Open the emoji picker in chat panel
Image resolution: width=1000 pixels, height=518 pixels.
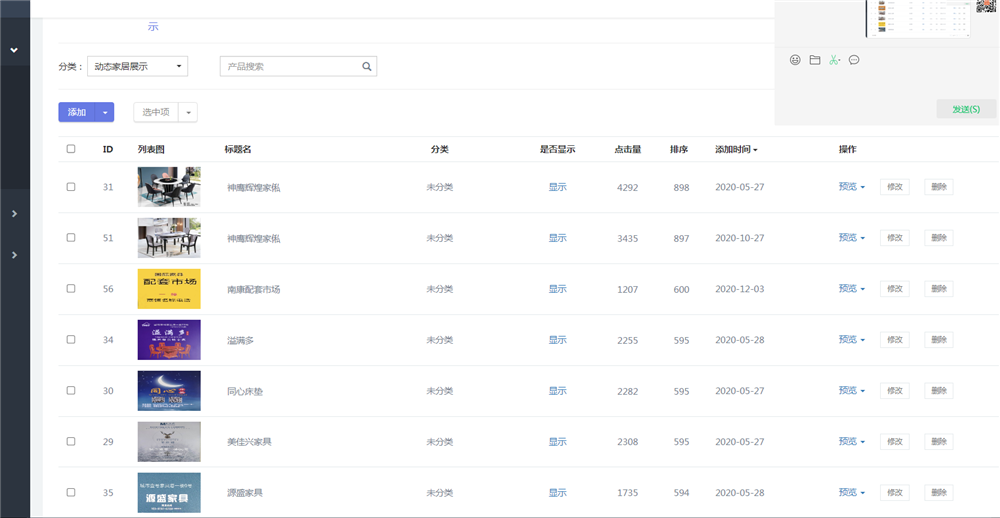[795, 60]
